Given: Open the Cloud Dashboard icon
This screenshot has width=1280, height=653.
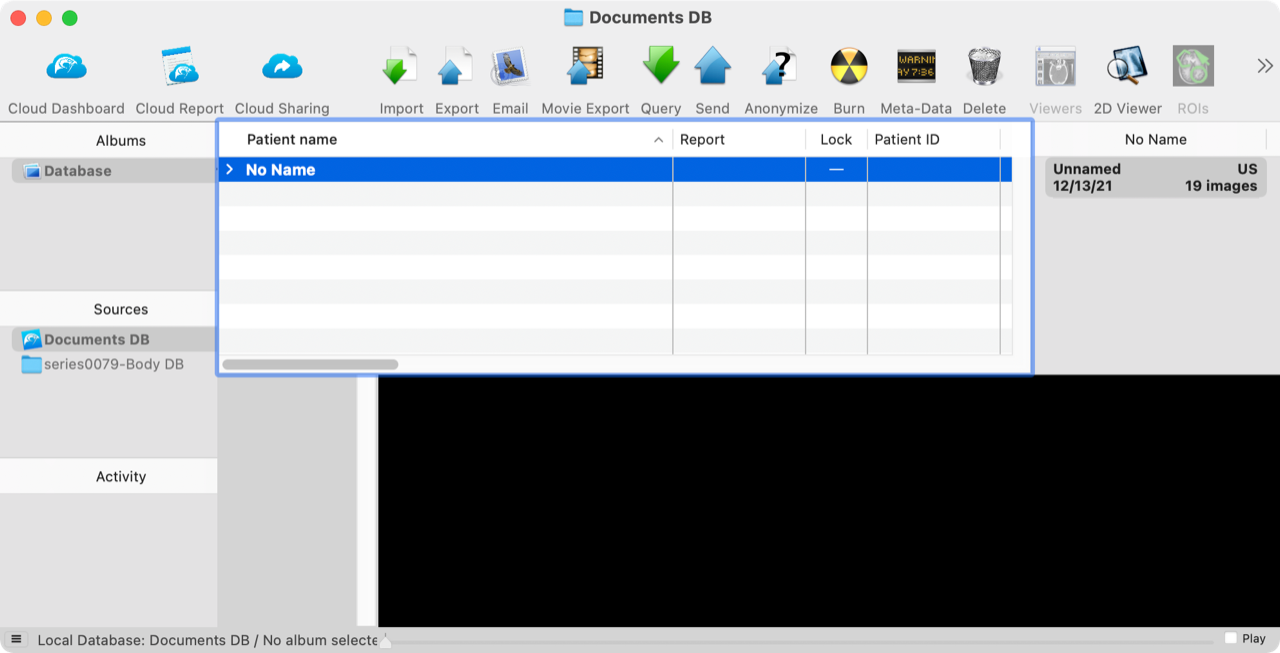Looking at the screenshot, I should 65,70.
